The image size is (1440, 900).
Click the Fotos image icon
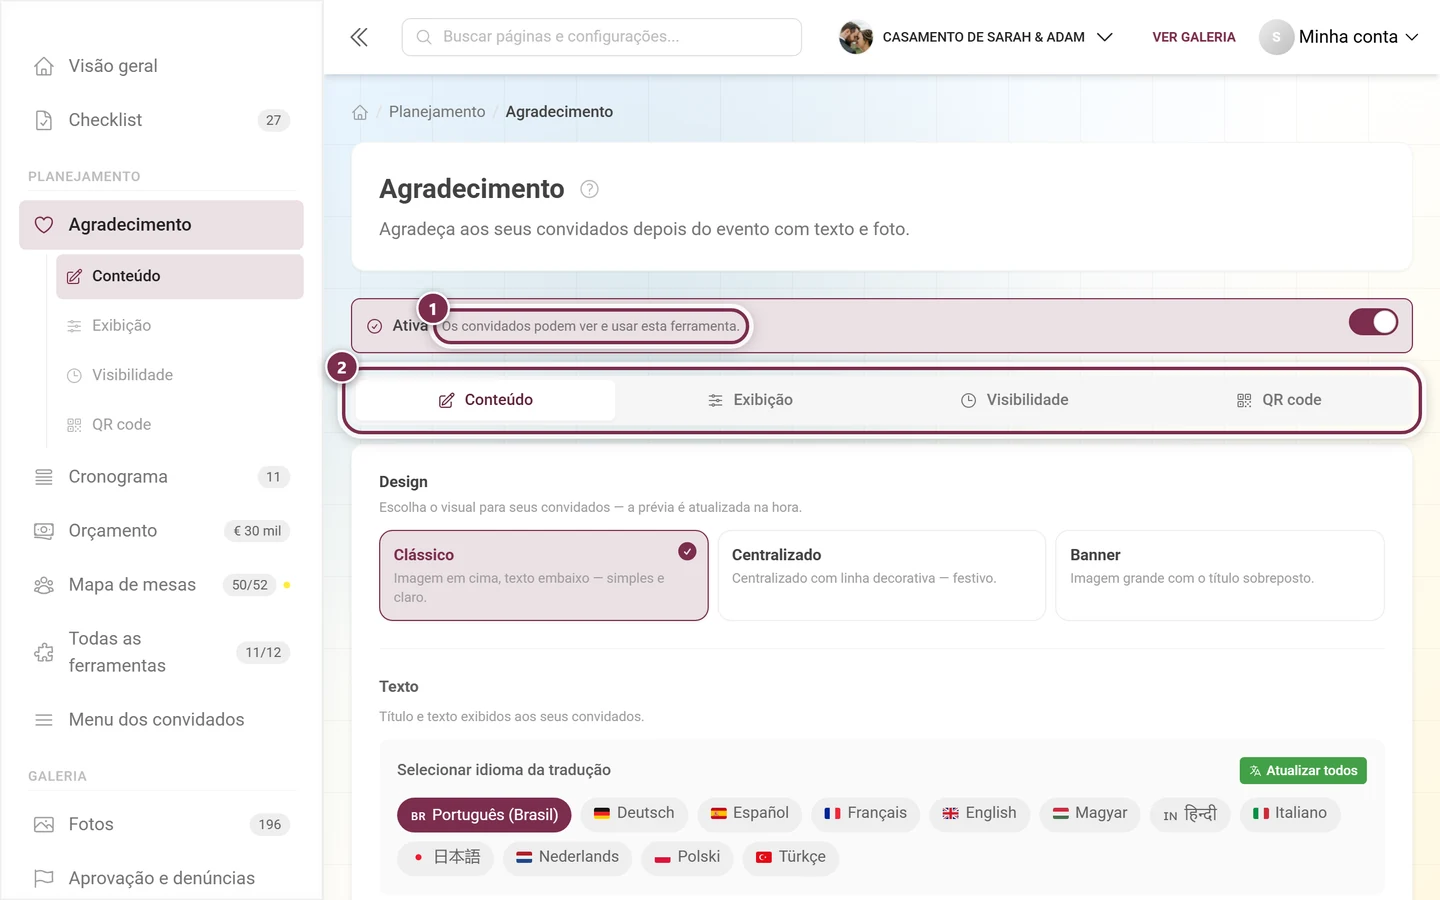pyautogui.click(x=44, y=825)
